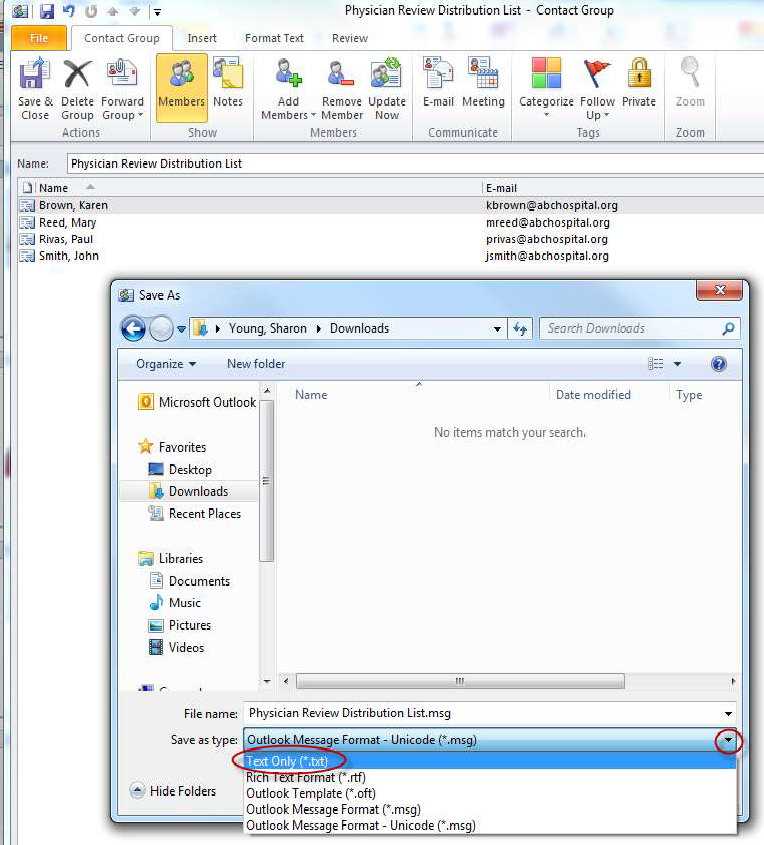Click the Redo icon in quick access toolbar

91,11
